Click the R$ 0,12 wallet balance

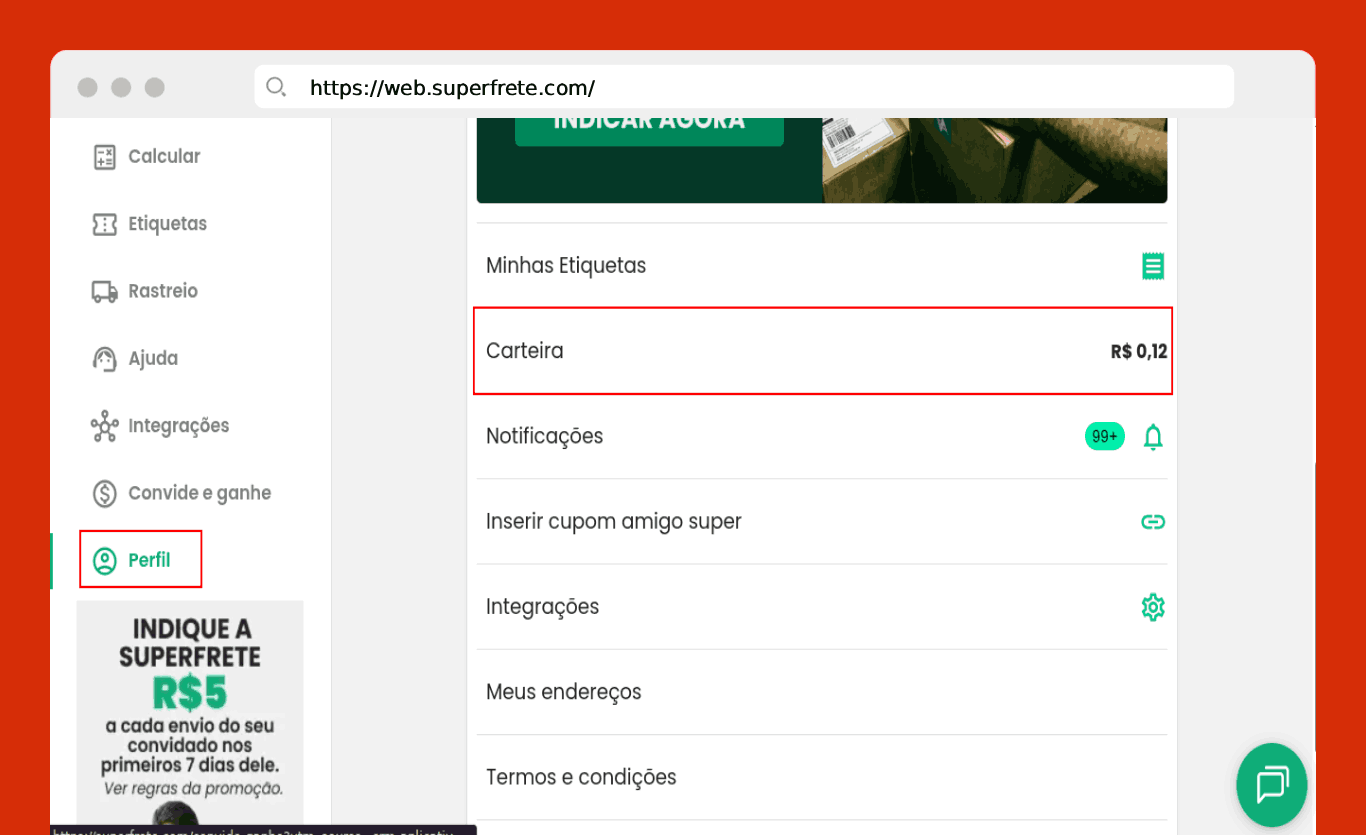[x=1139, y=351]
